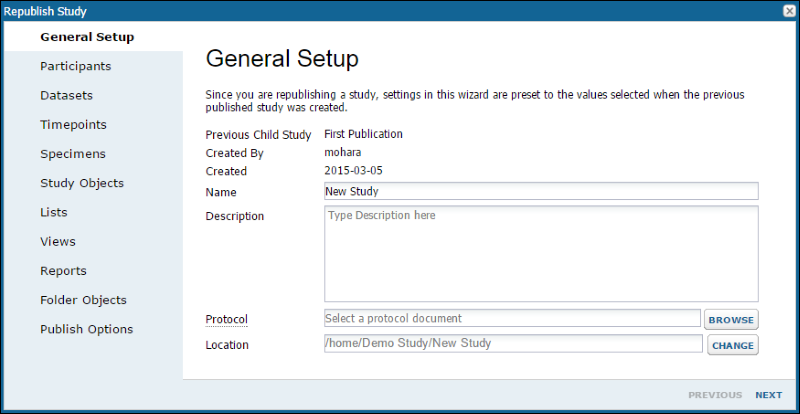Browse for a protocol document
Viewport: 800px width, 414px height.
[731, 320]
